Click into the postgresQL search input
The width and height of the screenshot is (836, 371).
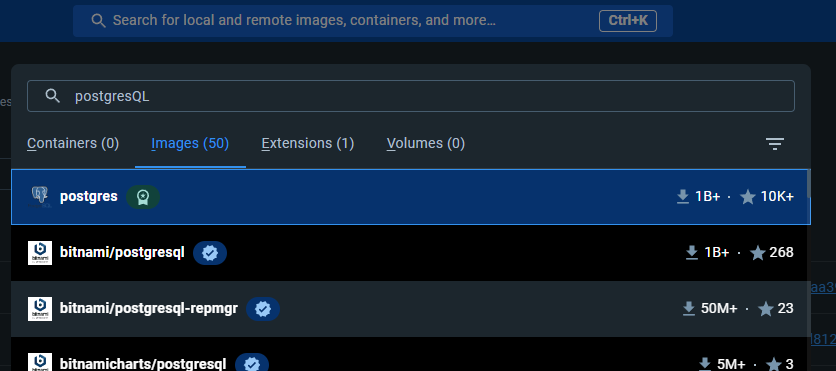pyautogui.click(x=411, y=96)
